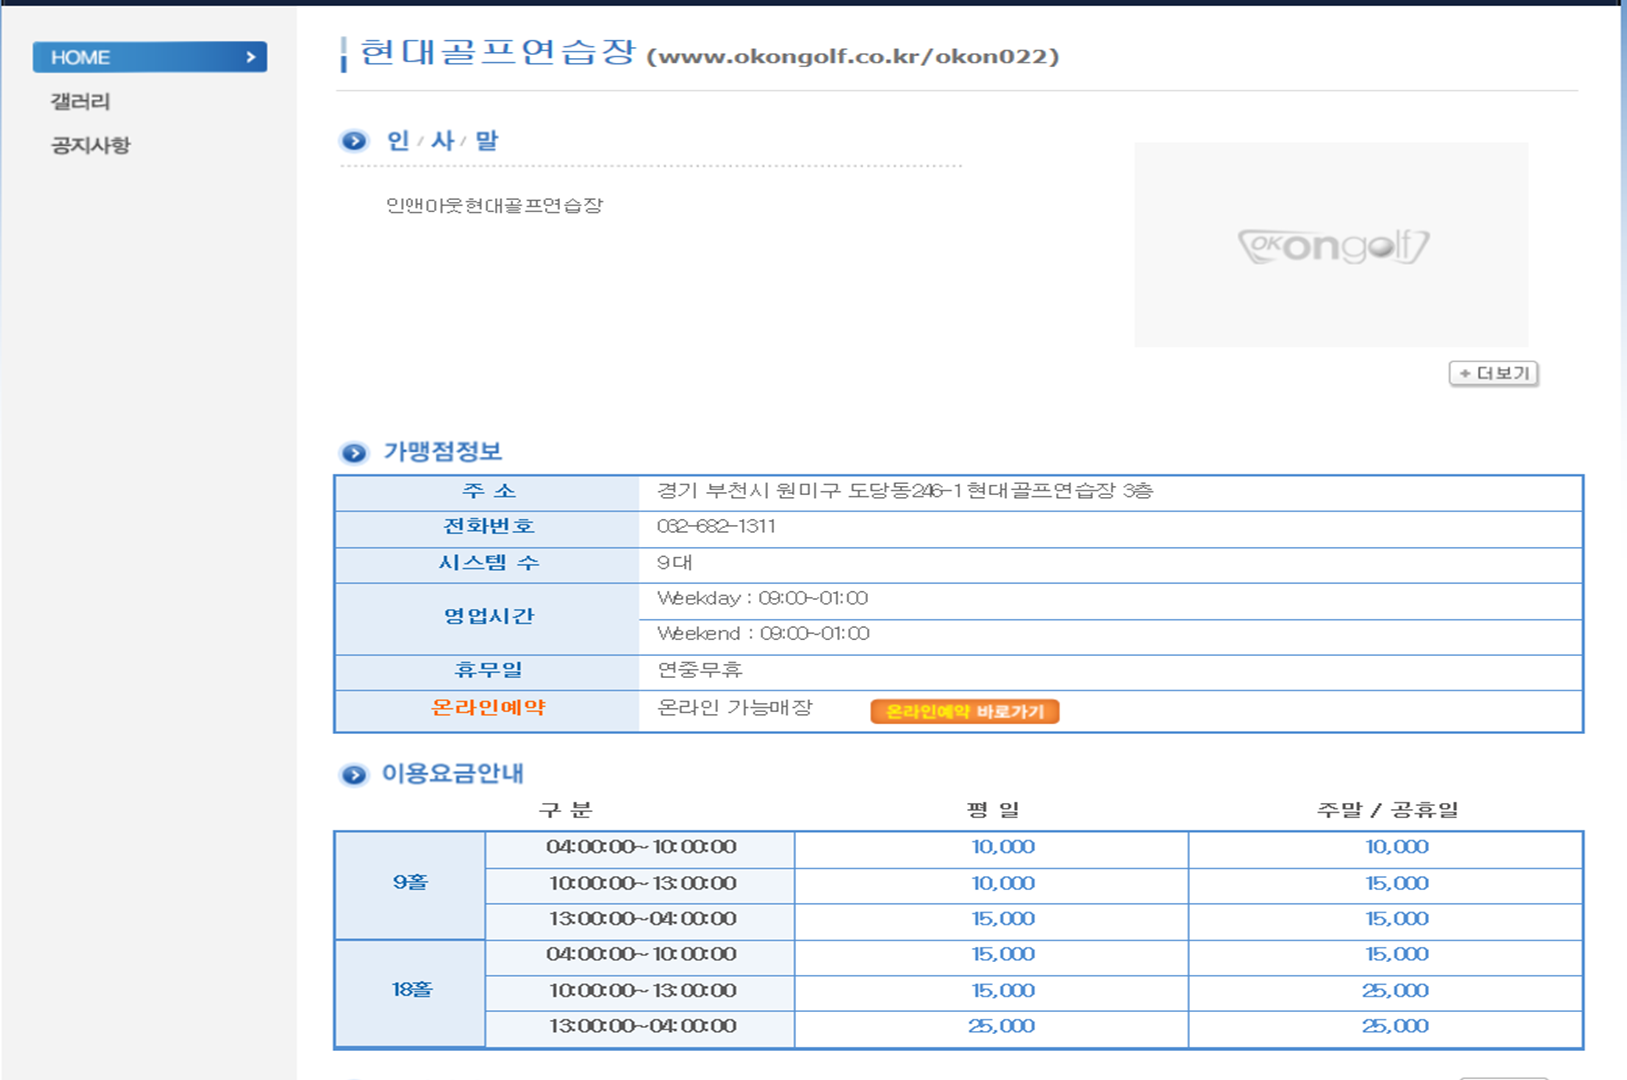Go to 공지사항 in the sidebar
This screenshot has width=1627, height=1080.
[91, 146]
